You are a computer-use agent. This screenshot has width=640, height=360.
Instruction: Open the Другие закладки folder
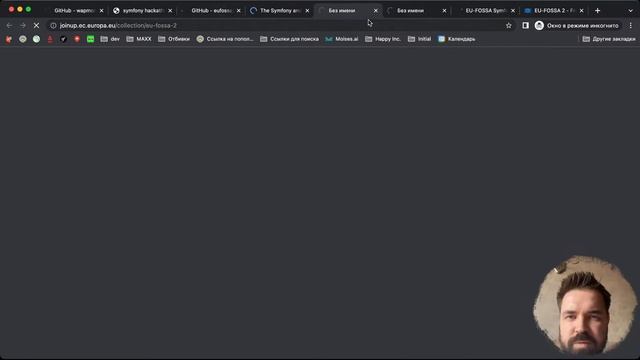coord(609,39)
